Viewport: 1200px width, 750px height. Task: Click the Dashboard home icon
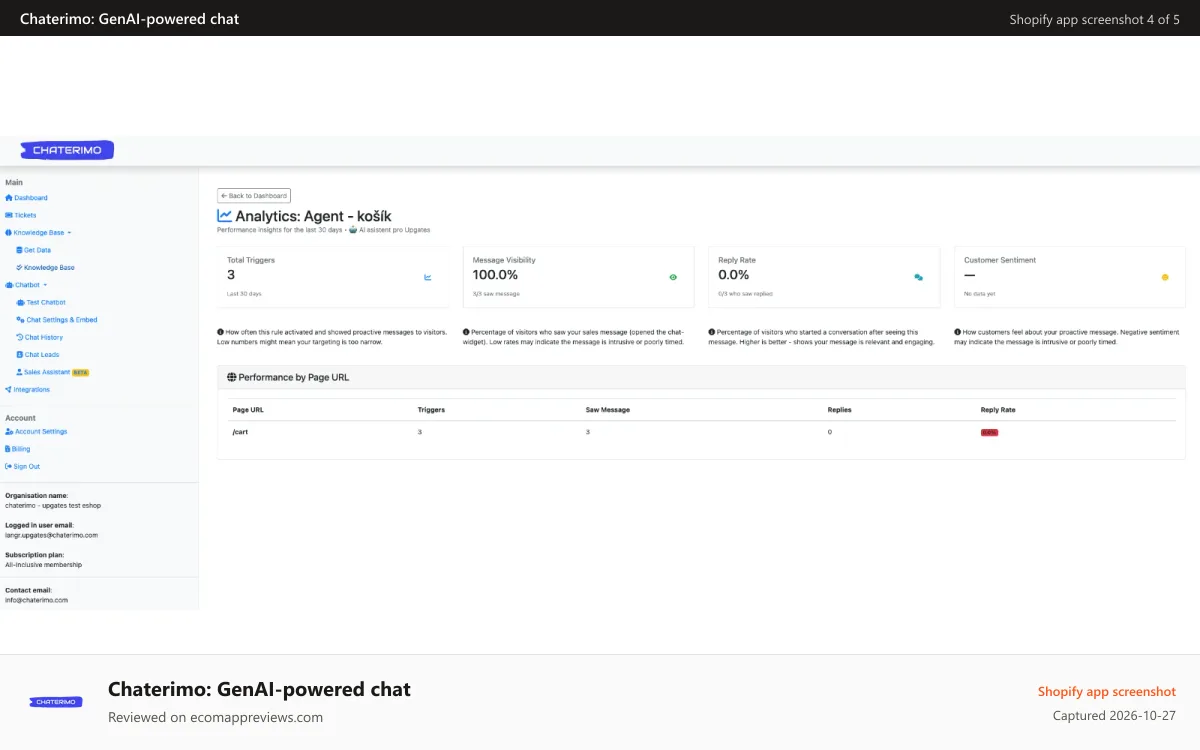(x=9, y=198)
